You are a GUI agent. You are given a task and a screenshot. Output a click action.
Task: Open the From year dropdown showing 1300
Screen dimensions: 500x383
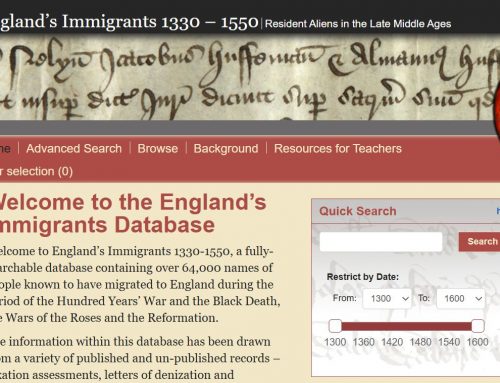point(387,298)
